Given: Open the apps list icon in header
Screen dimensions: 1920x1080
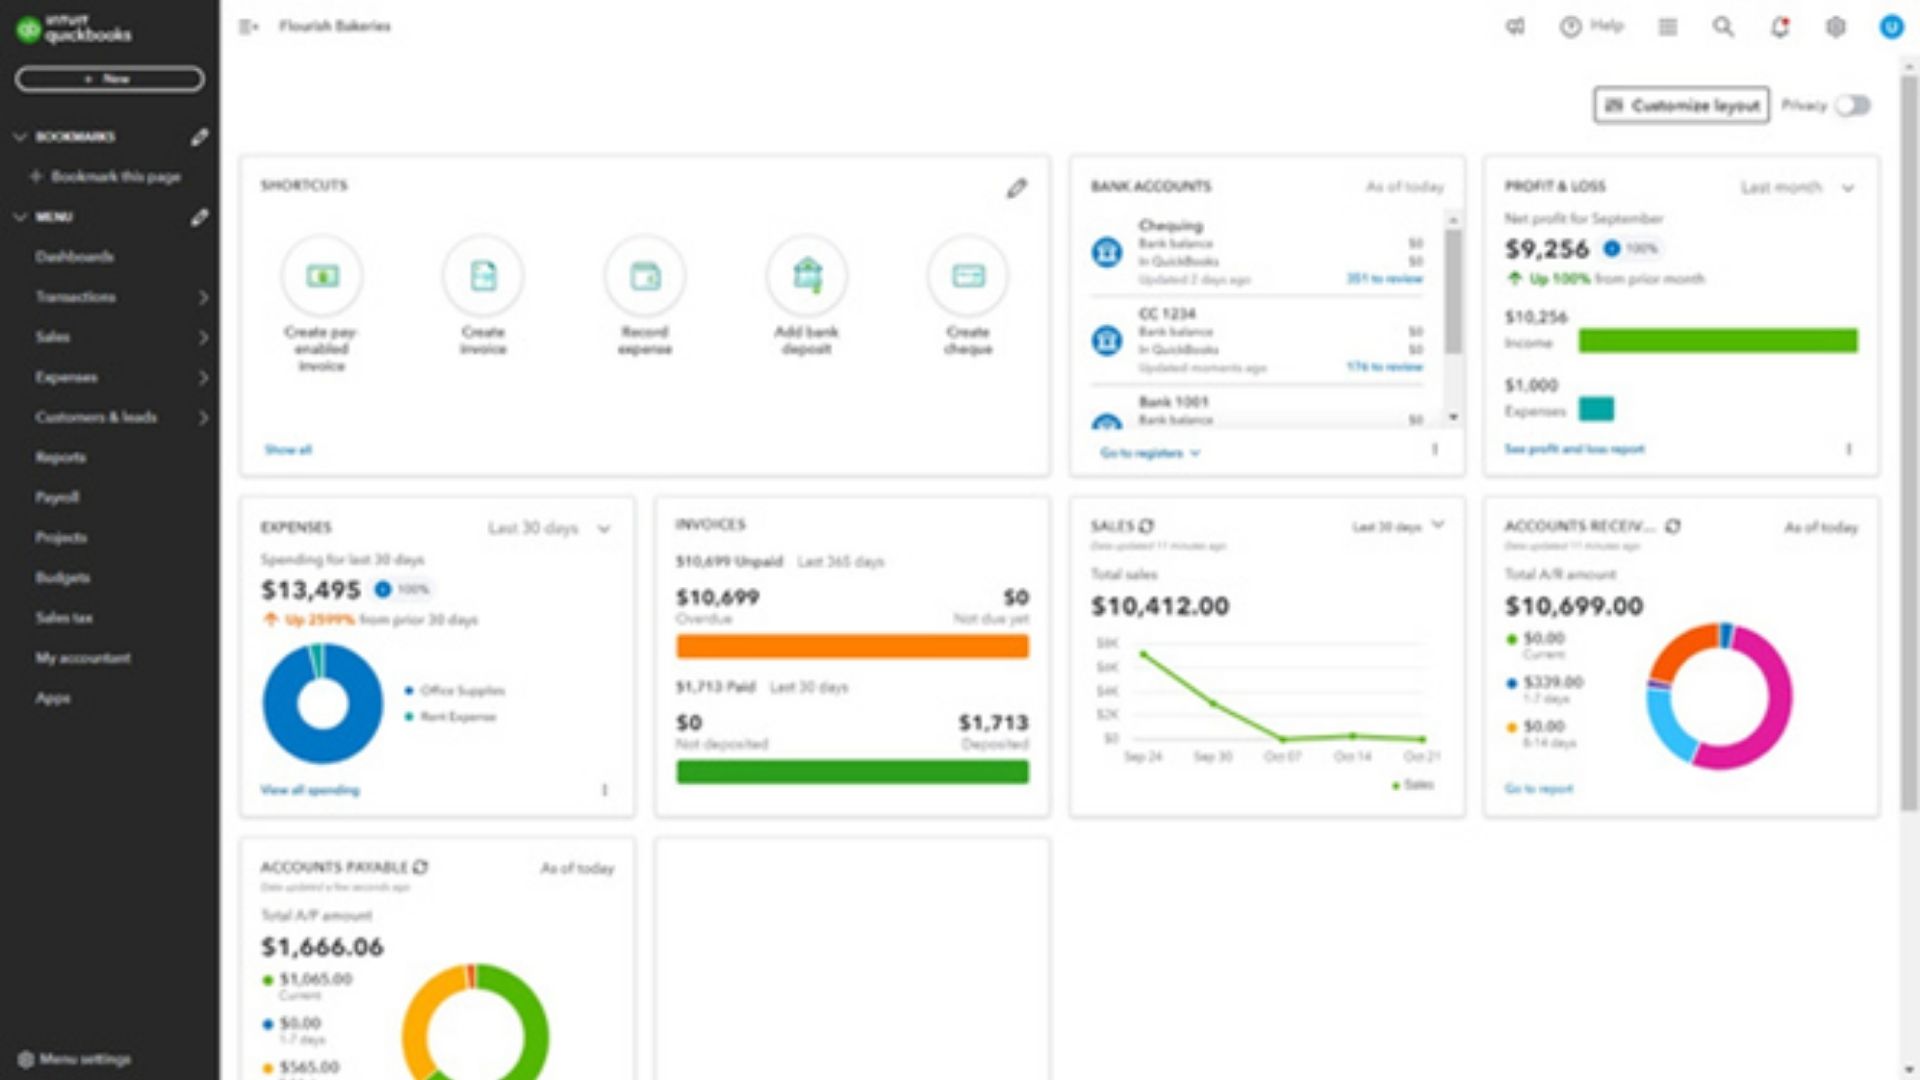Looking at the screenshot, I should click(x=1668, y=27).
